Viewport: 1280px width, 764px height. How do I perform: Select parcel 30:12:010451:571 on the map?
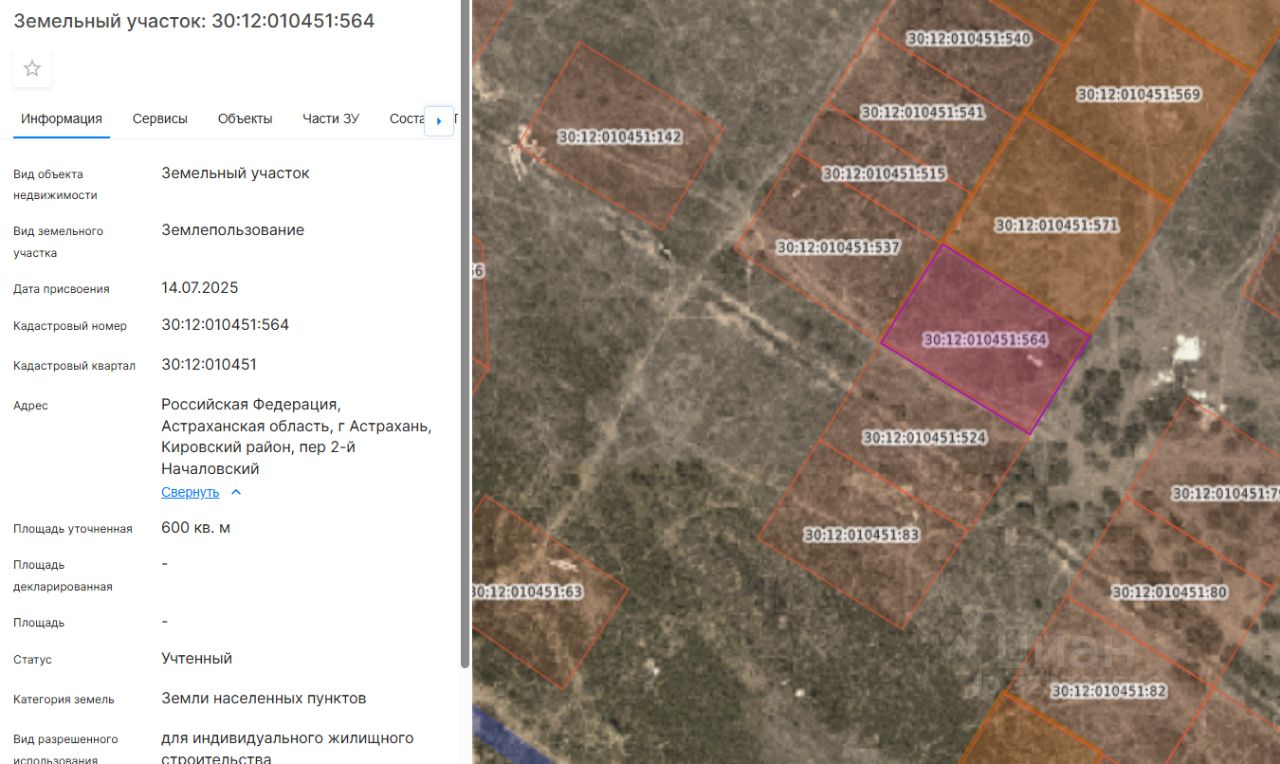[x=1057, y=226]
